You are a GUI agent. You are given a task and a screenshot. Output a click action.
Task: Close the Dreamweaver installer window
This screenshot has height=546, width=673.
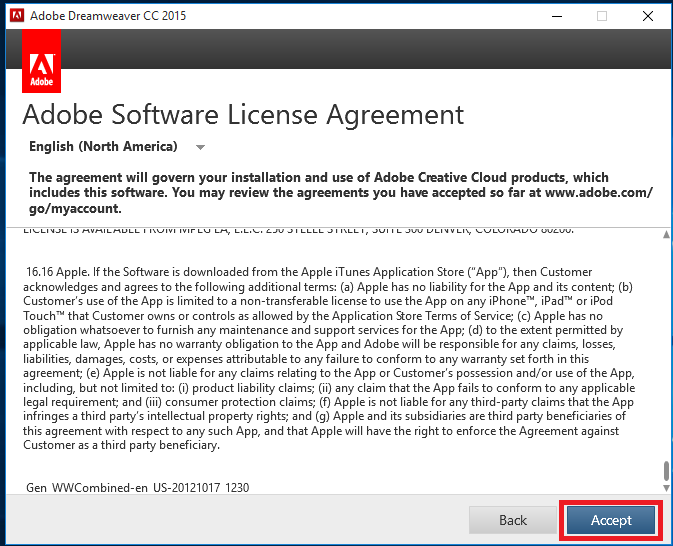[648, 16]
